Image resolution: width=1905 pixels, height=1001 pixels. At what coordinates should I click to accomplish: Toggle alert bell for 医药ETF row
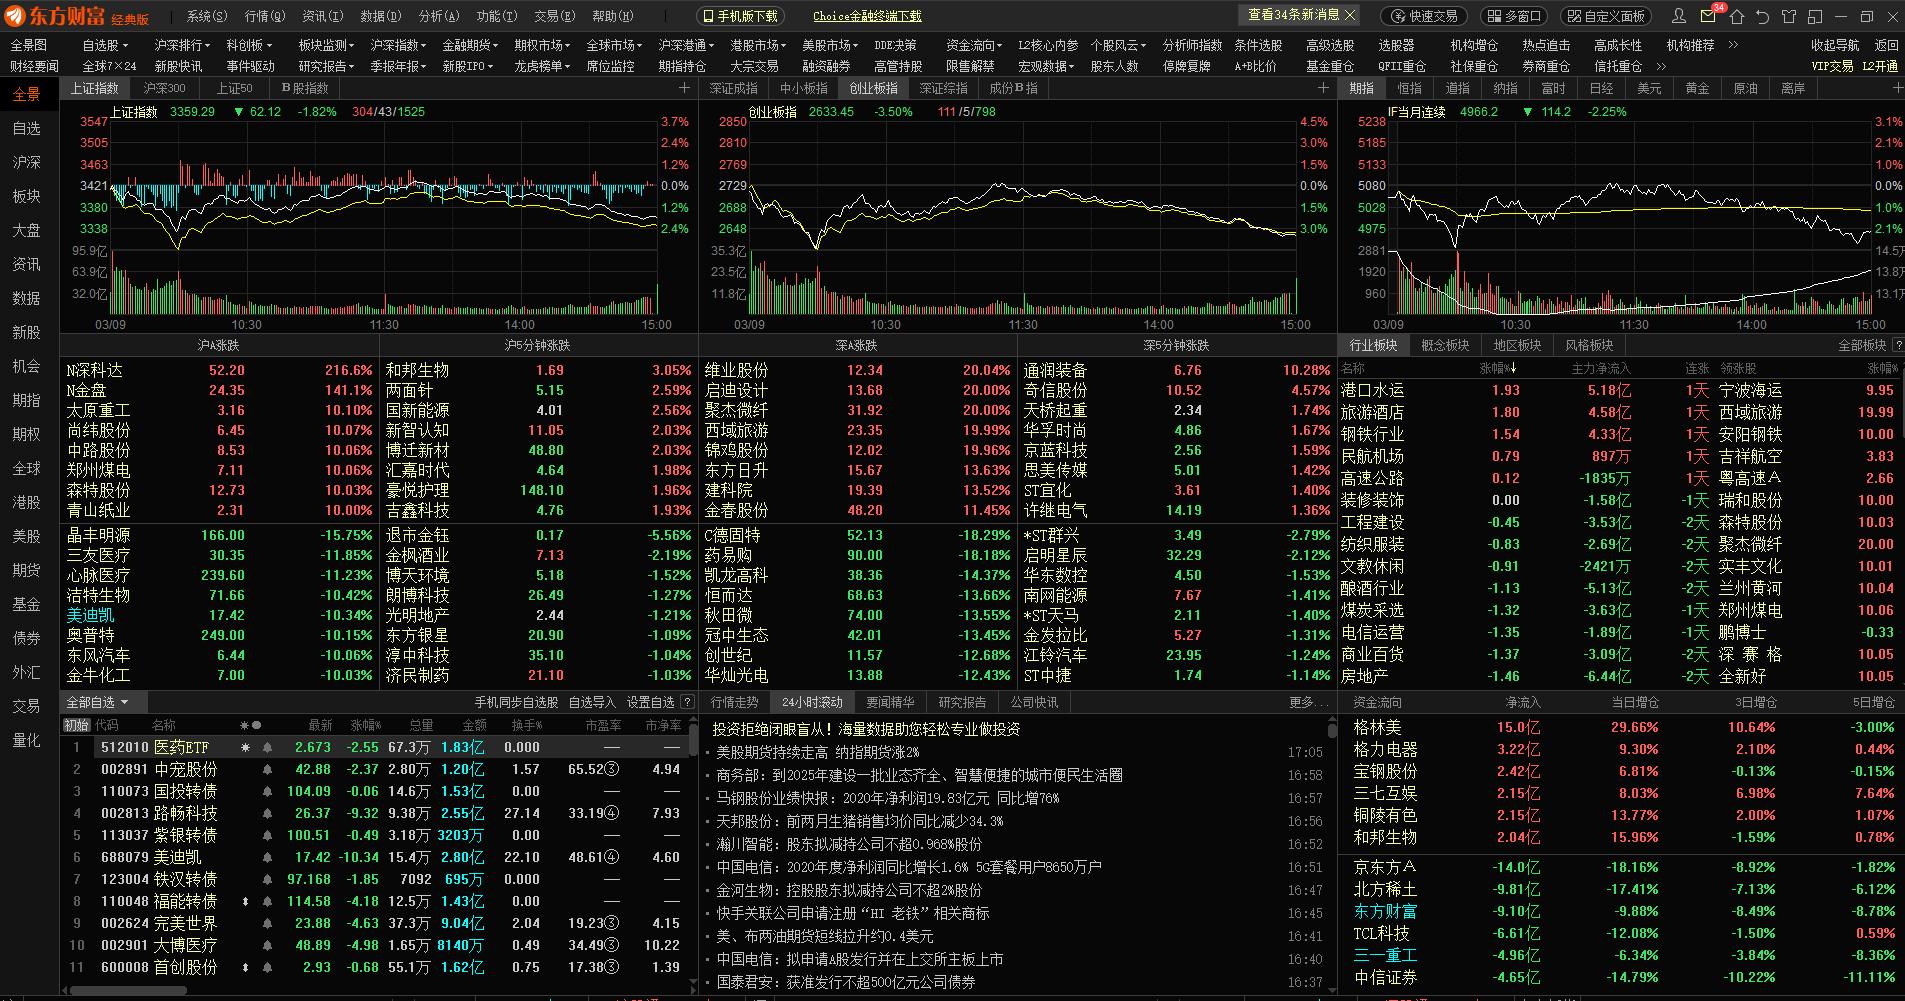pos(267,747)
